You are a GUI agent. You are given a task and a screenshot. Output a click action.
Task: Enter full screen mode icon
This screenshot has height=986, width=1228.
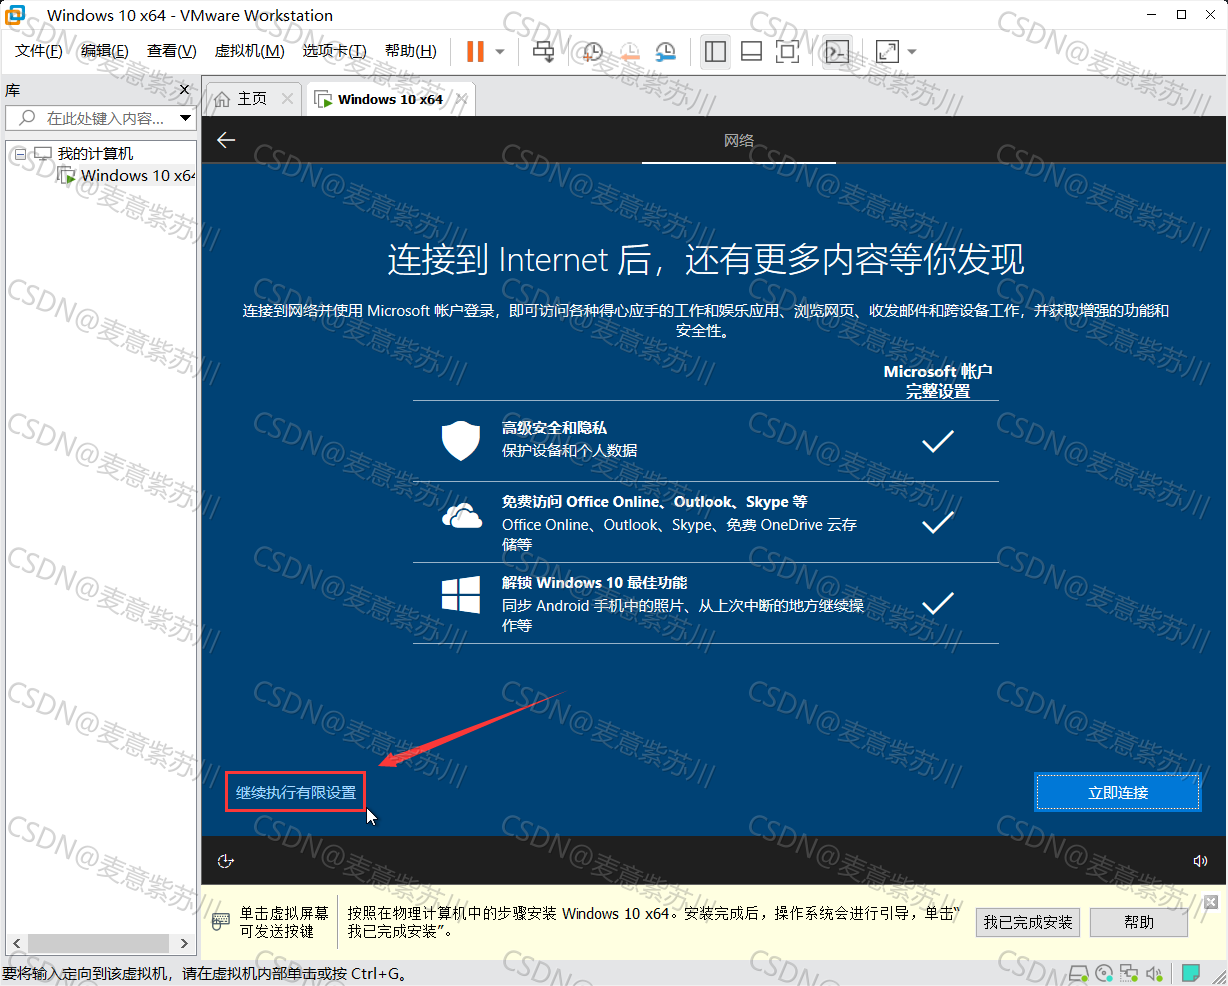tap(788, 51)
